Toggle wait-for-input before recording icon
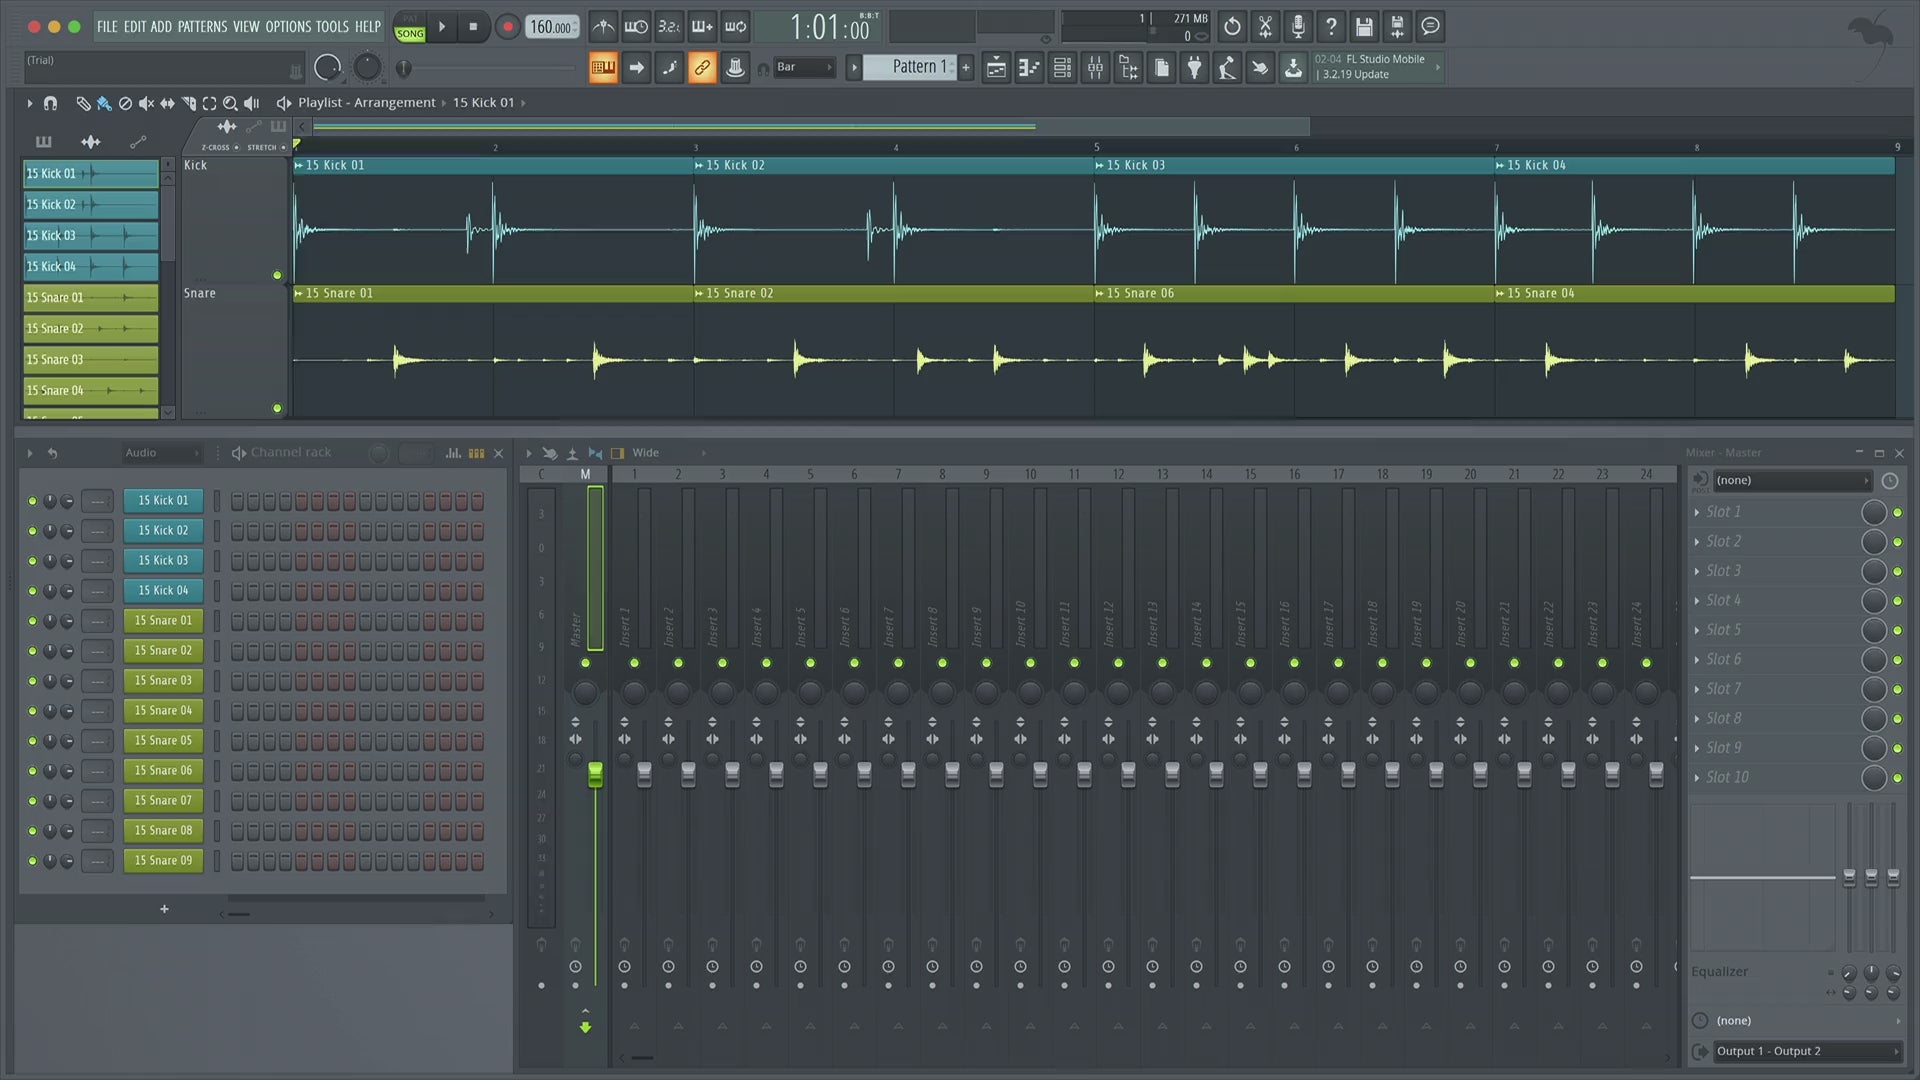Image resolution: width=1920 pixels, height=1080 pixels. pyautogui.click(x=636, y=27)
